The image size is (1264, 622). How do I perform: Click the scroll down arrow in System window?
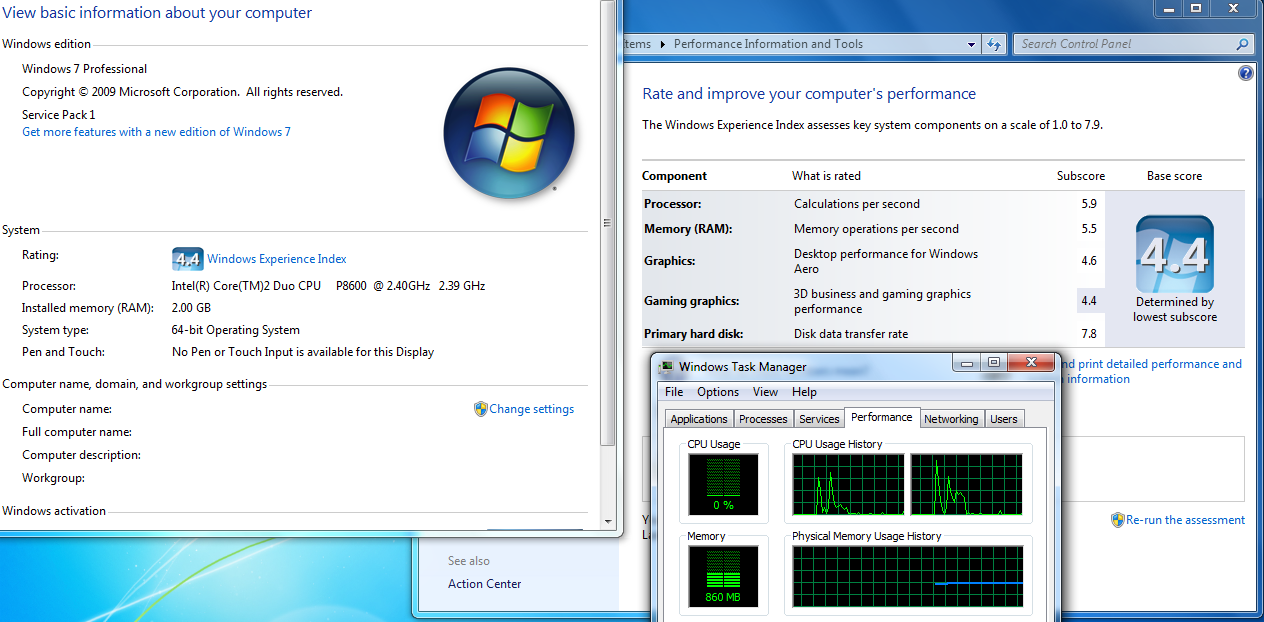[607, 521]
